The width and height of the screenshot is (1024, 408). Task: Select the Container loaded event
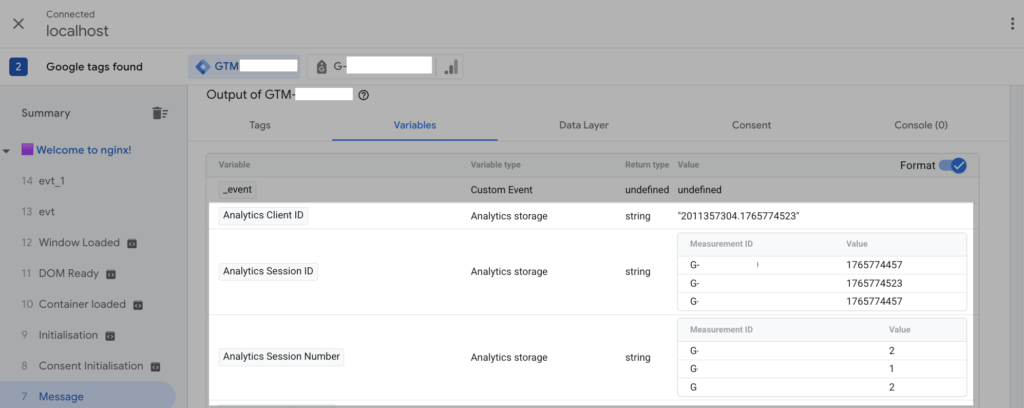(81, 304)
